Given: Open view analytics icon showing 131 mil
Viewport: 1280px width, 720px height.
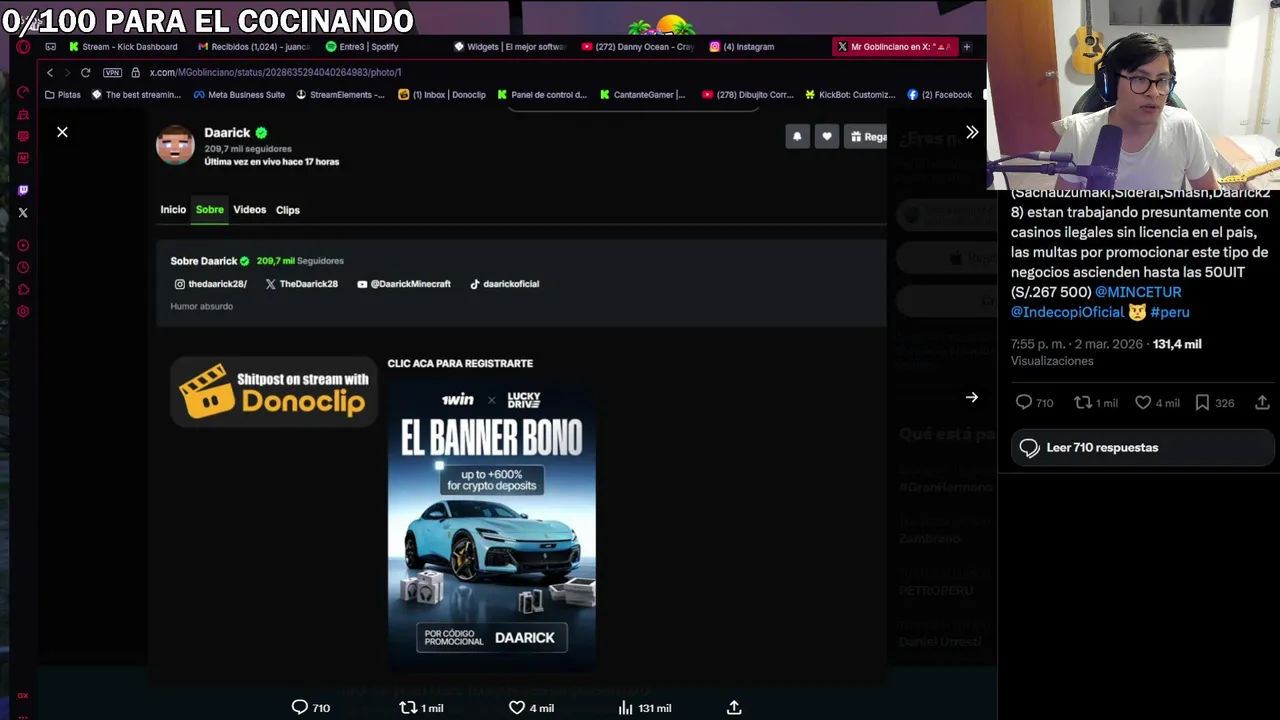Looking at the screenshot, I should coord(625,707).
